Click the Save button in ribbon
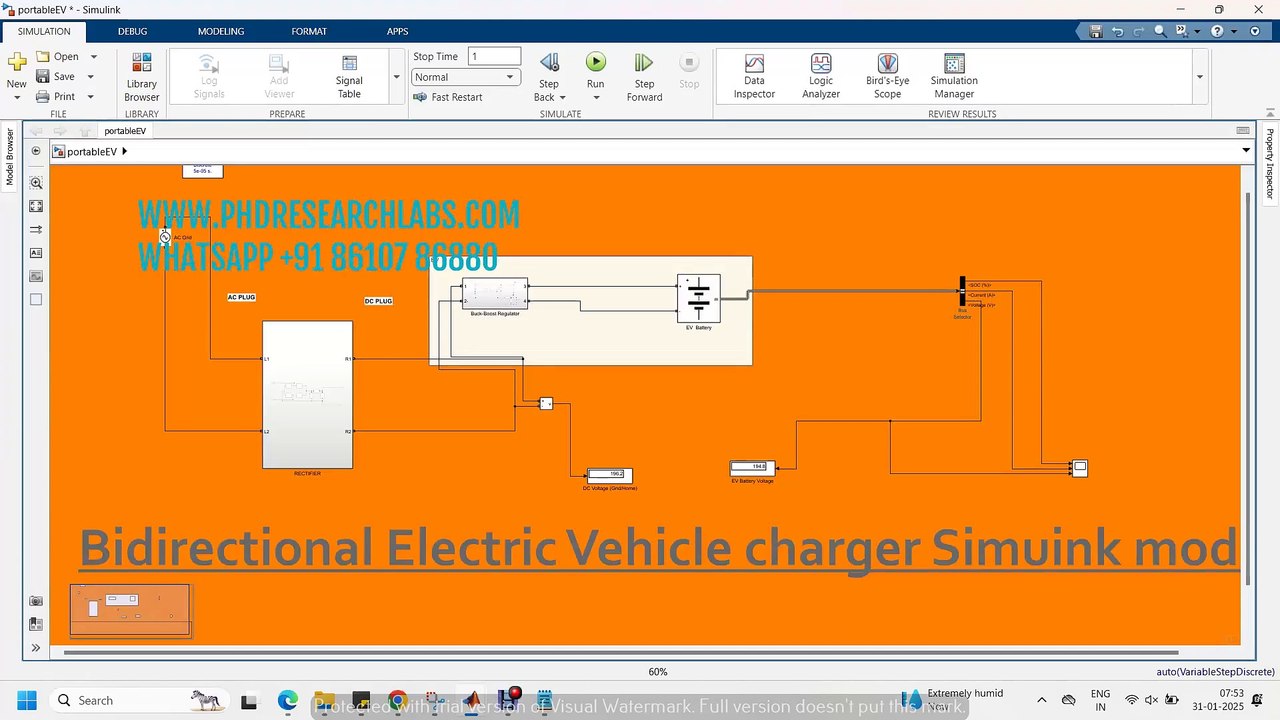The height and width of the screenshot is (720, 1280). [56, 77]
